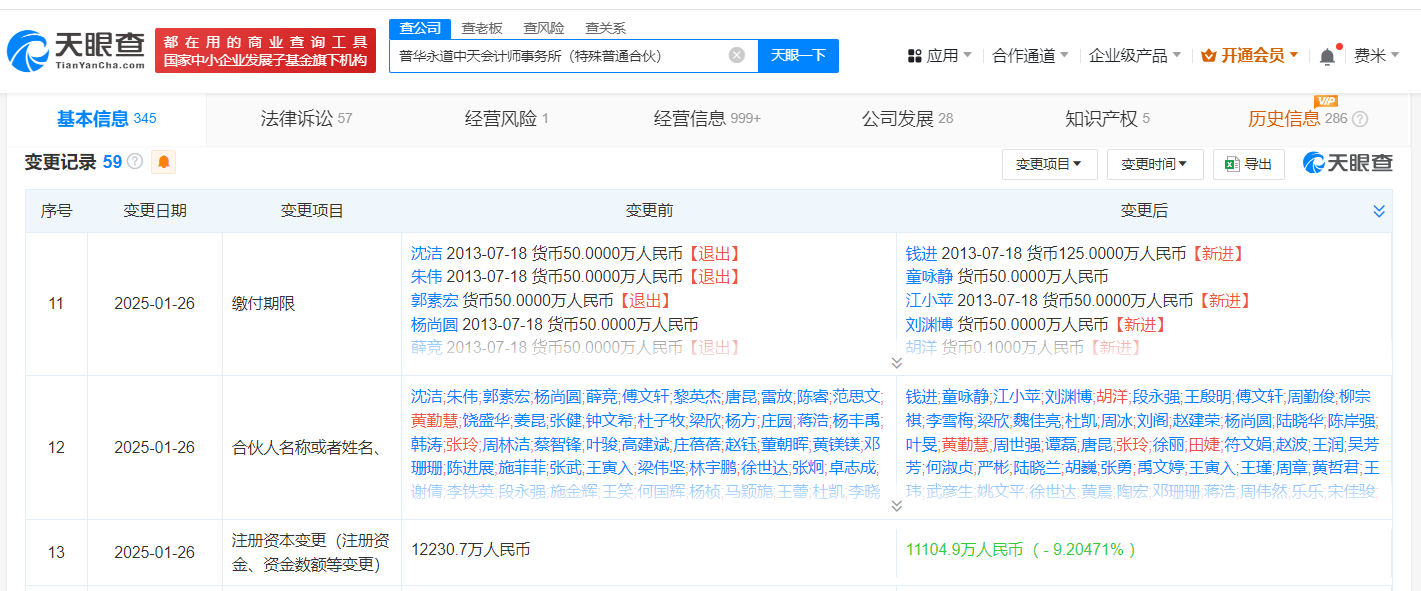Click the 开通会员 membership link
Viewport: 1421px width, 591px height.
pyautogui.click(x=1249, y=56)
